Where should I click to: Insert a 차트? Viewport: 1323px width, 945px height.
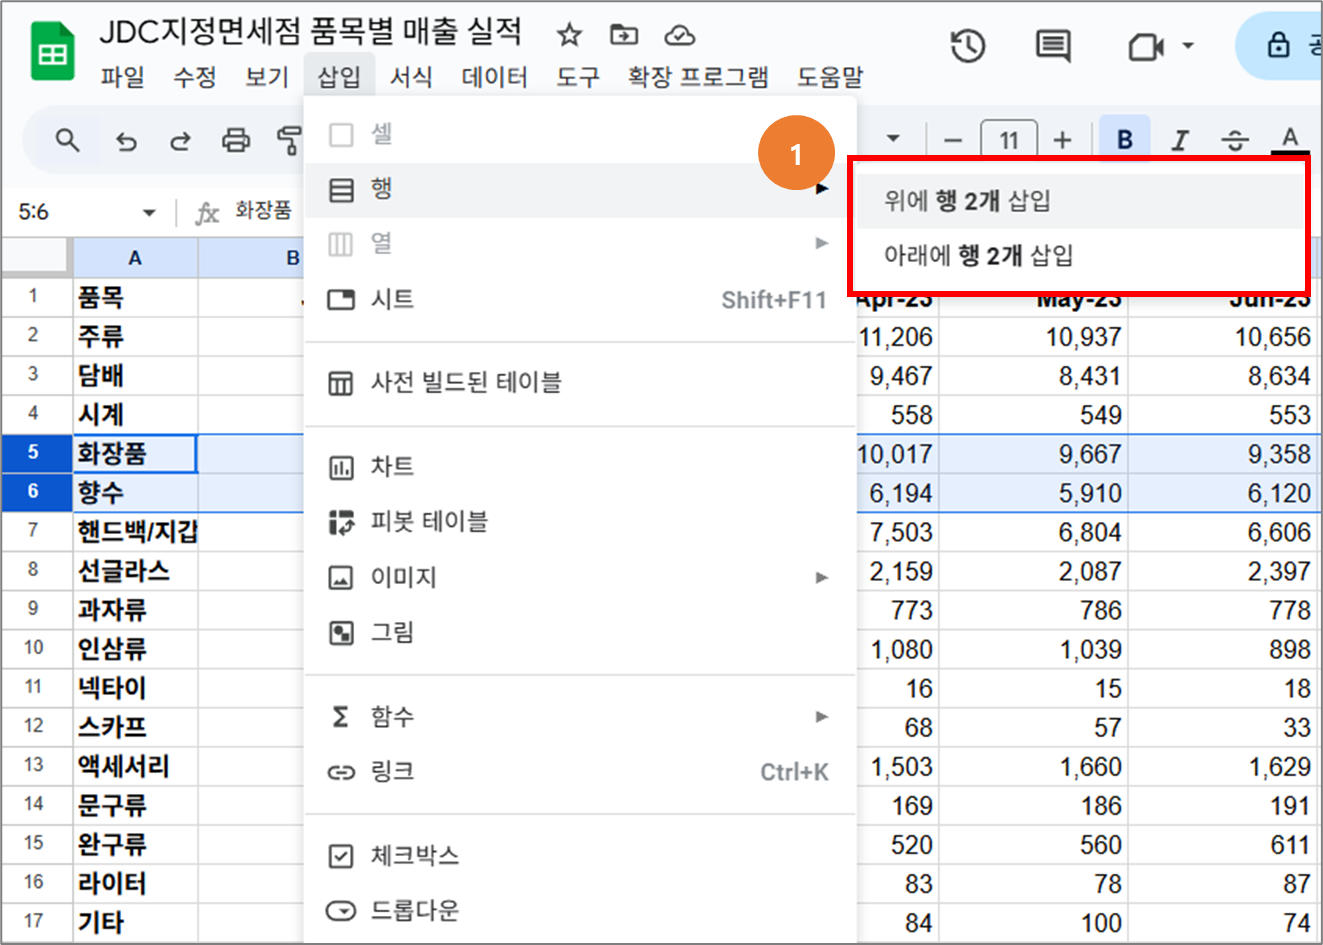coord(580,467)
